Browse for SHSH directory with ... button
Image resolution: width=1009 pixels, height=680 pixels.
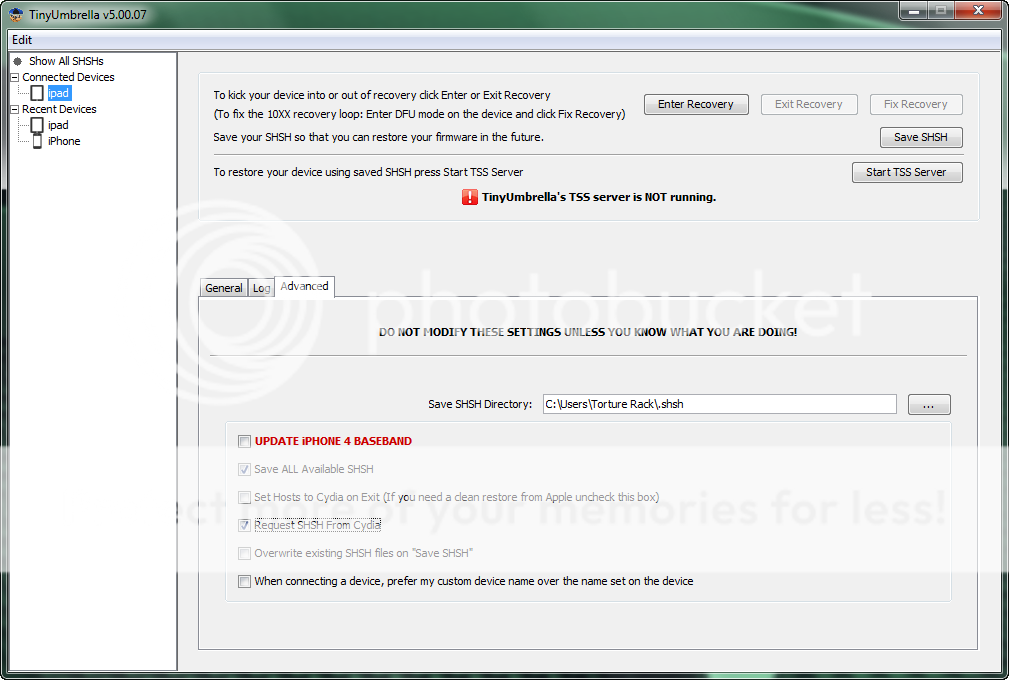coord(929,405)
